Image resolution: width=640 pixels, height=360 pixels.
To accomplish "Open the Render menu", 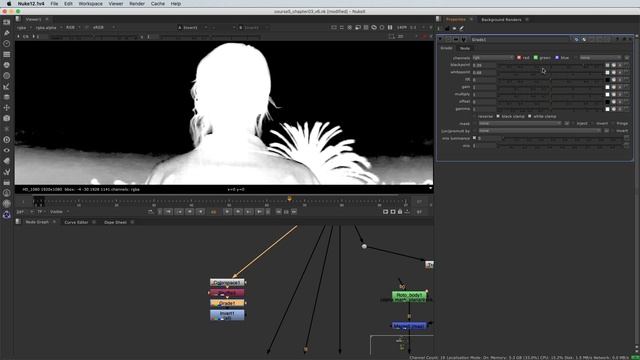I will (137, 4).
